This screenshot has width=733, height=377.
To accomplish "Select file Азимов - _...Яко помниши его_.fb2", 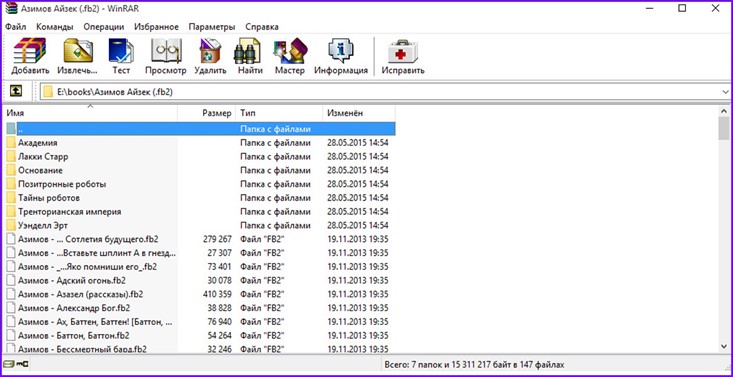I will point(87,267).
